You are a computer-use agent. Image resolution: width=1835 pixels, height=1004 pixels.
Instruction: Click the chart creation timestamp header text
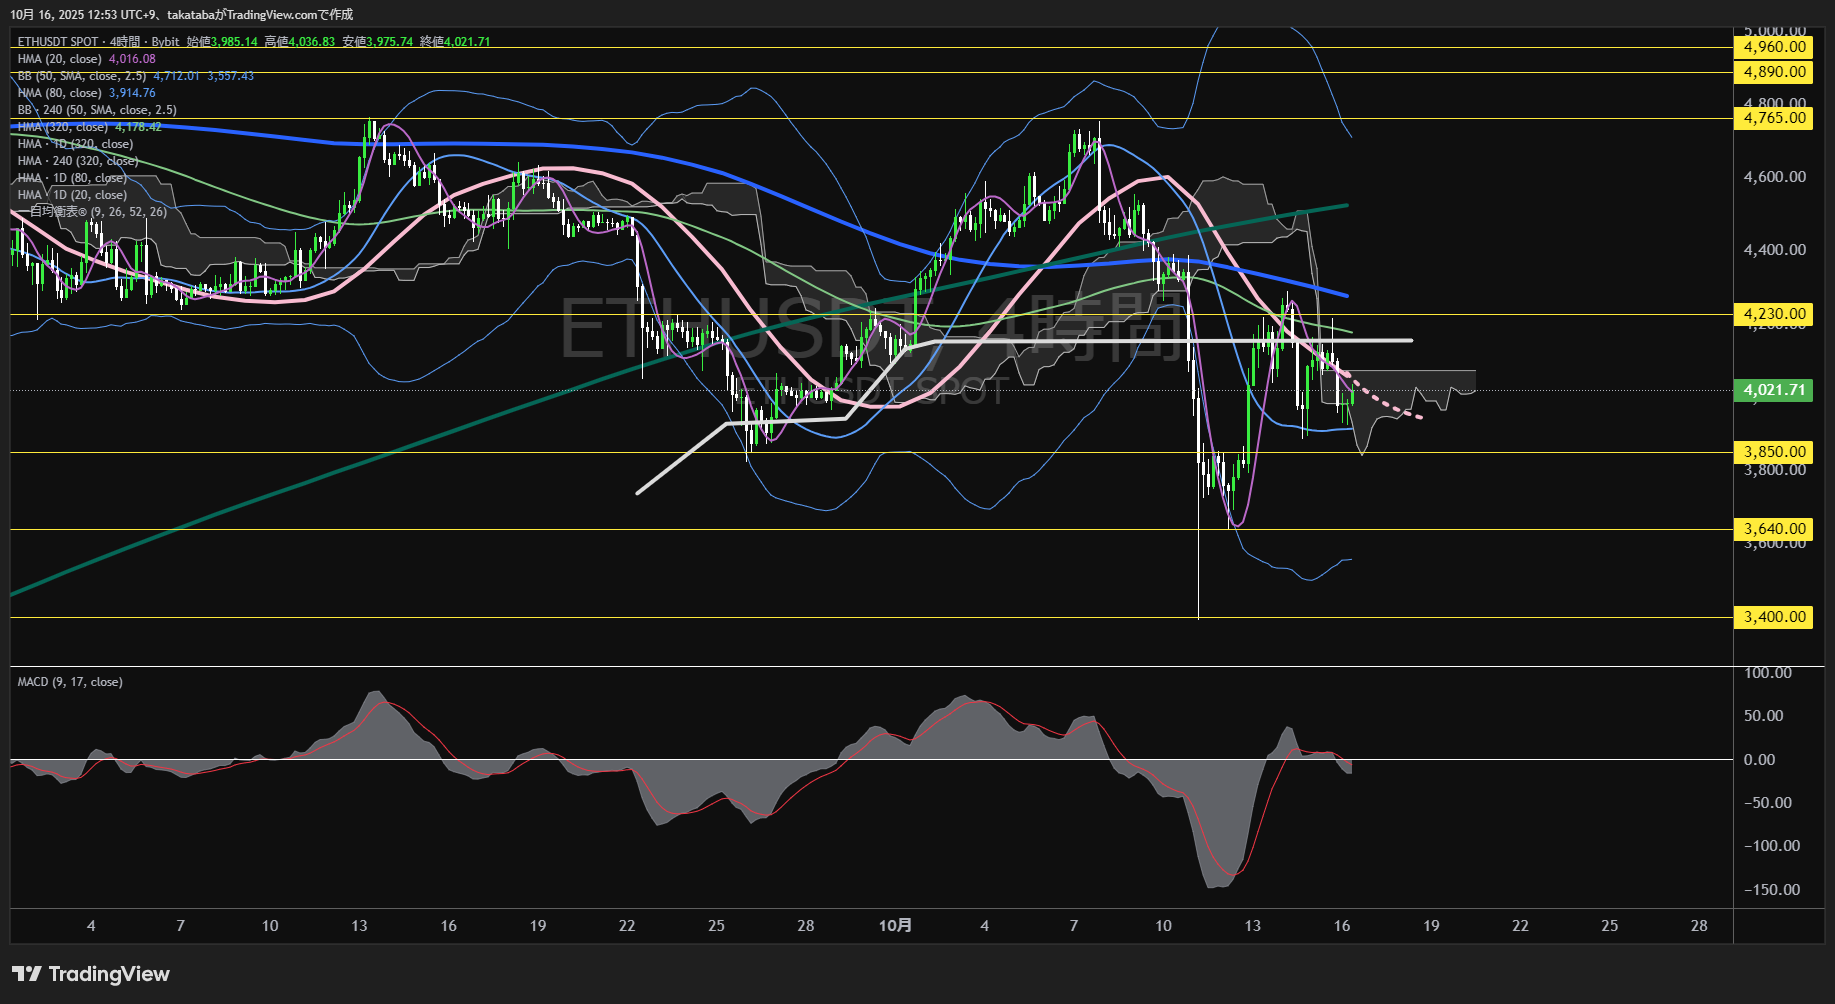[181, 14]
